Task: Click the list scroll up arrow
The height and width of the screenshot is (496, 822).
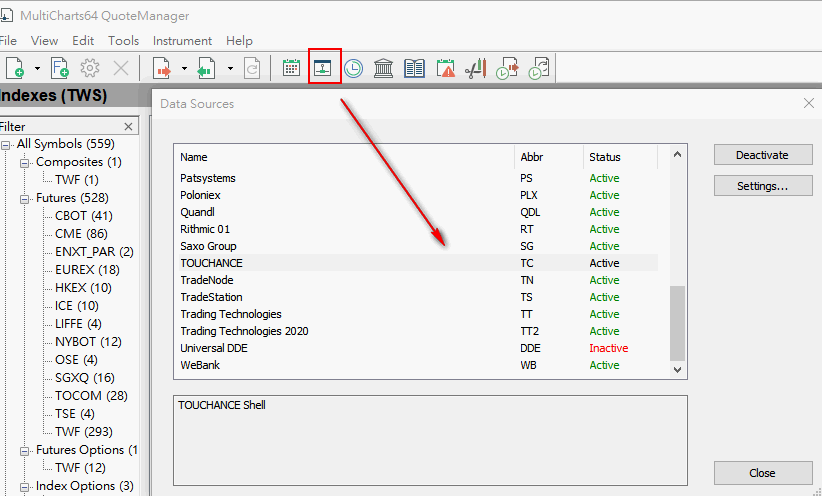Action: click(677, 154)
